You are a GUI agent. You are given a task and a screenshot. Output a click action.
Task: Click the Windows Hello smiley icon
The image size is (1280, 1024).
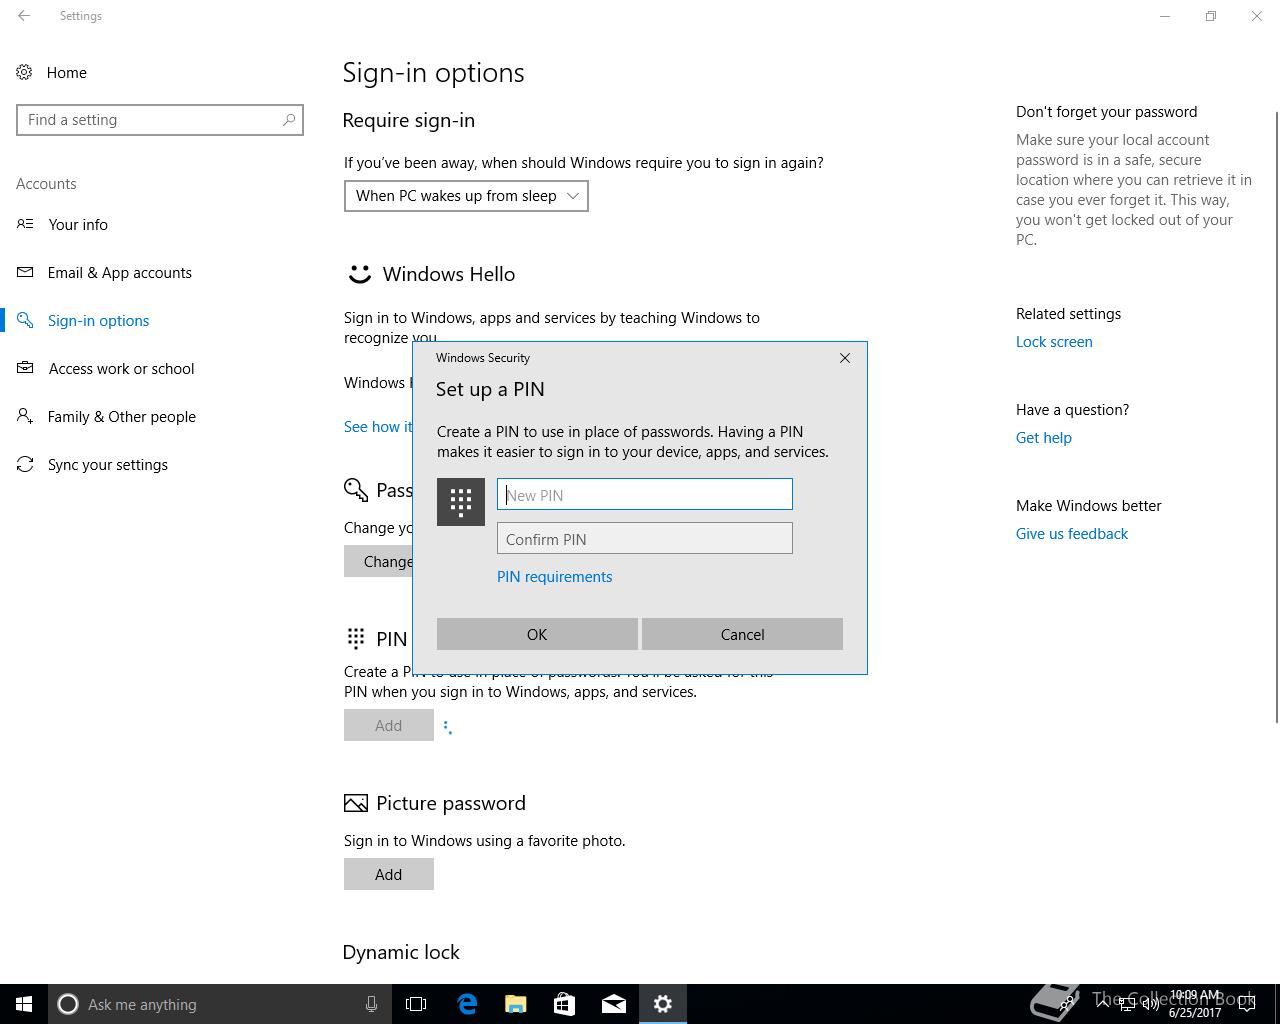(359, 274)
